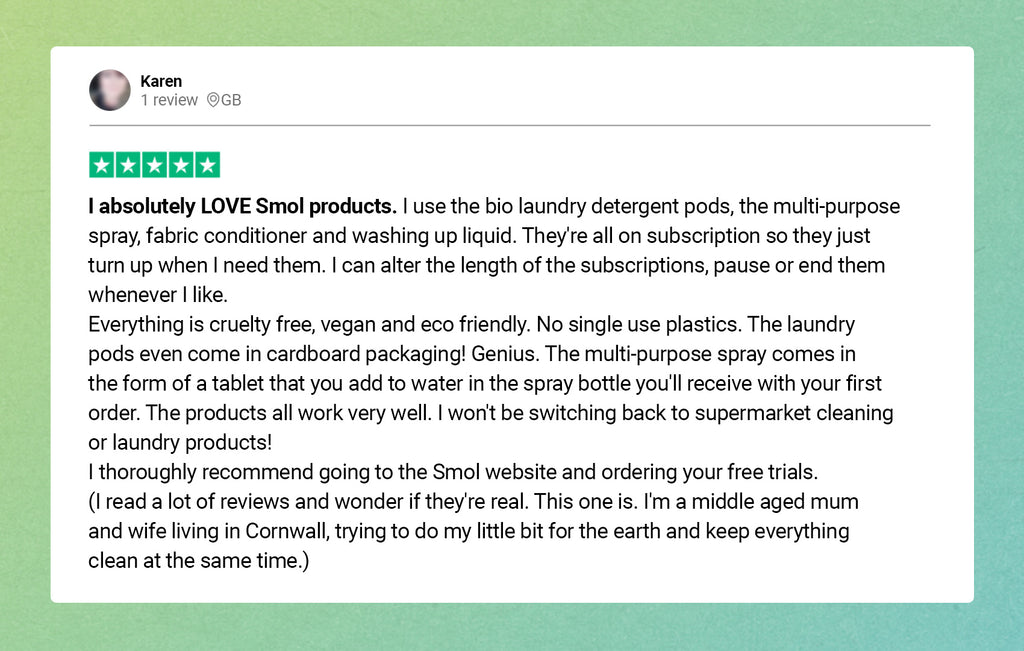Select the fifth green rating star
1024x651 pixels.
206,165
